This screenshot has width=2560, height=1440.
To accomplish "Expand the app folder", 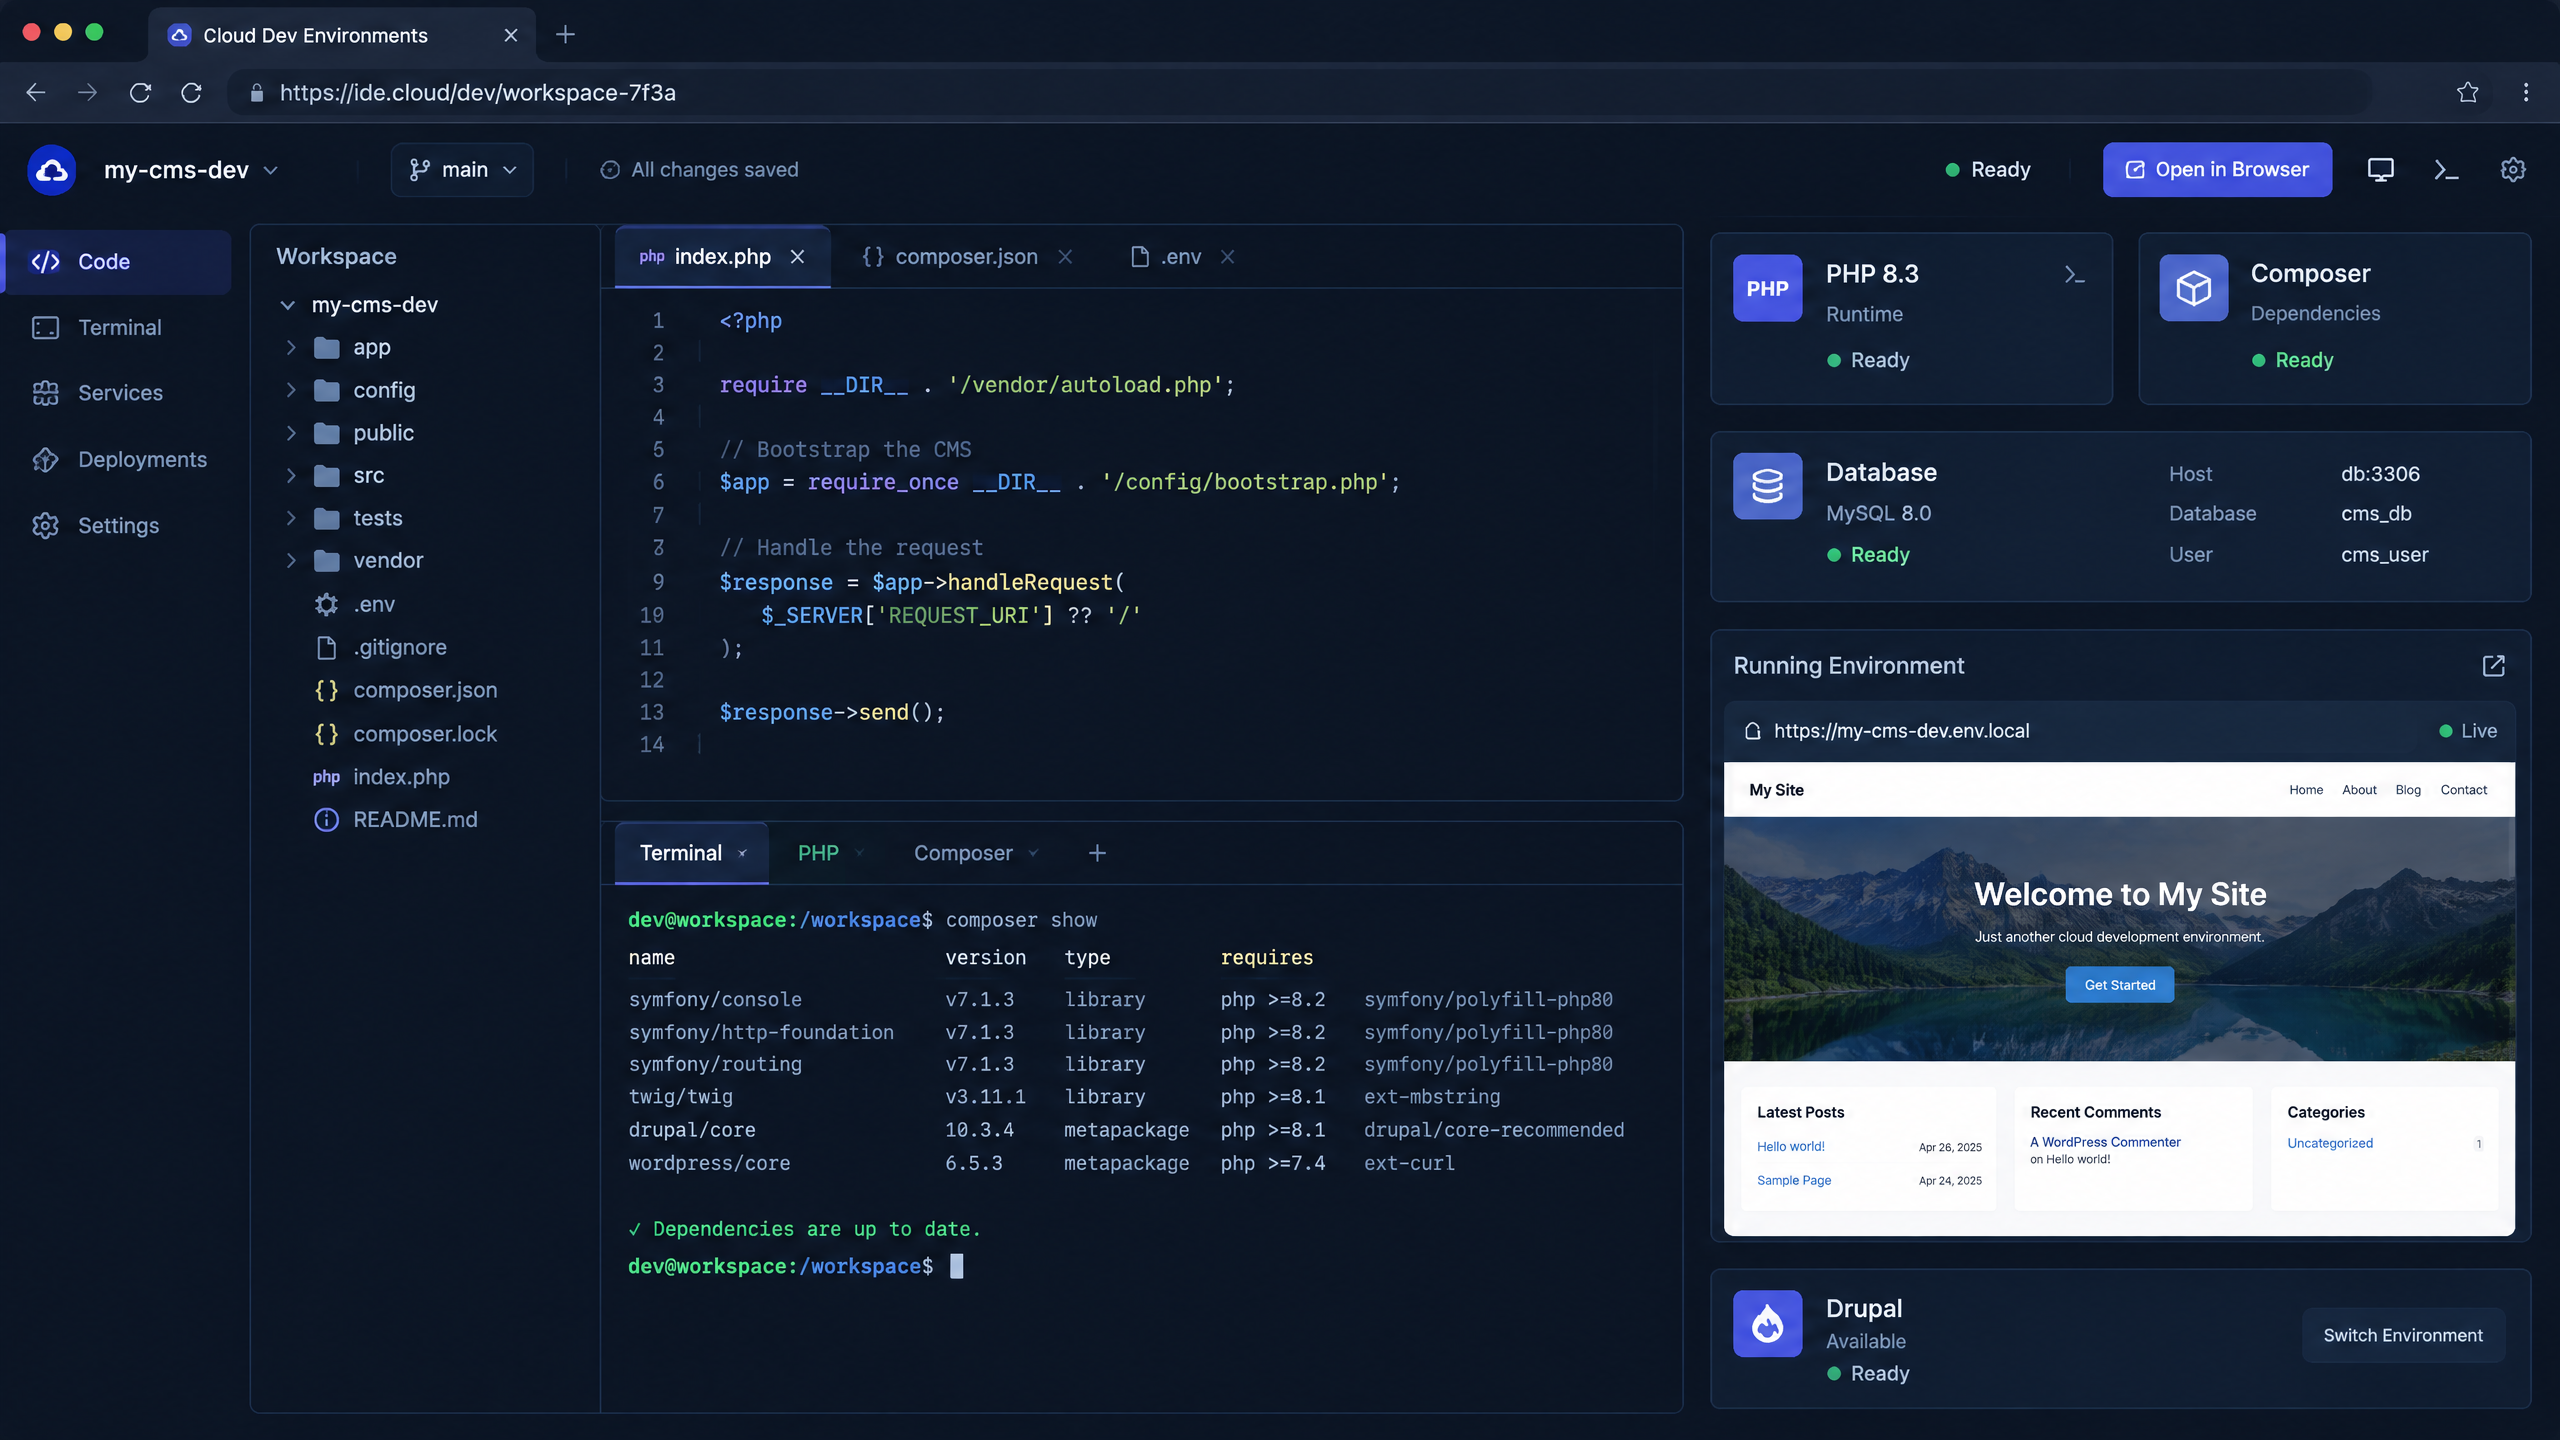I will click(x=291, y=348).
